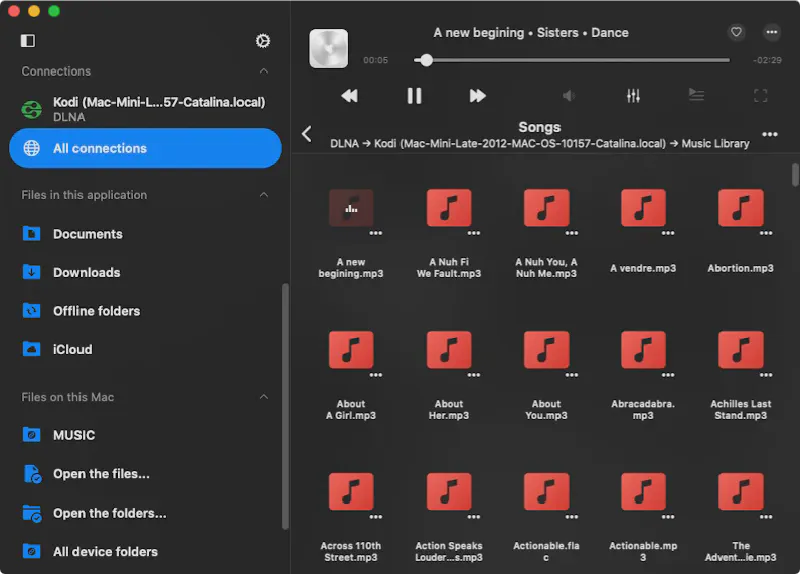Mark song as favorite with heart

pyautogui.click(x=737, y=32)
